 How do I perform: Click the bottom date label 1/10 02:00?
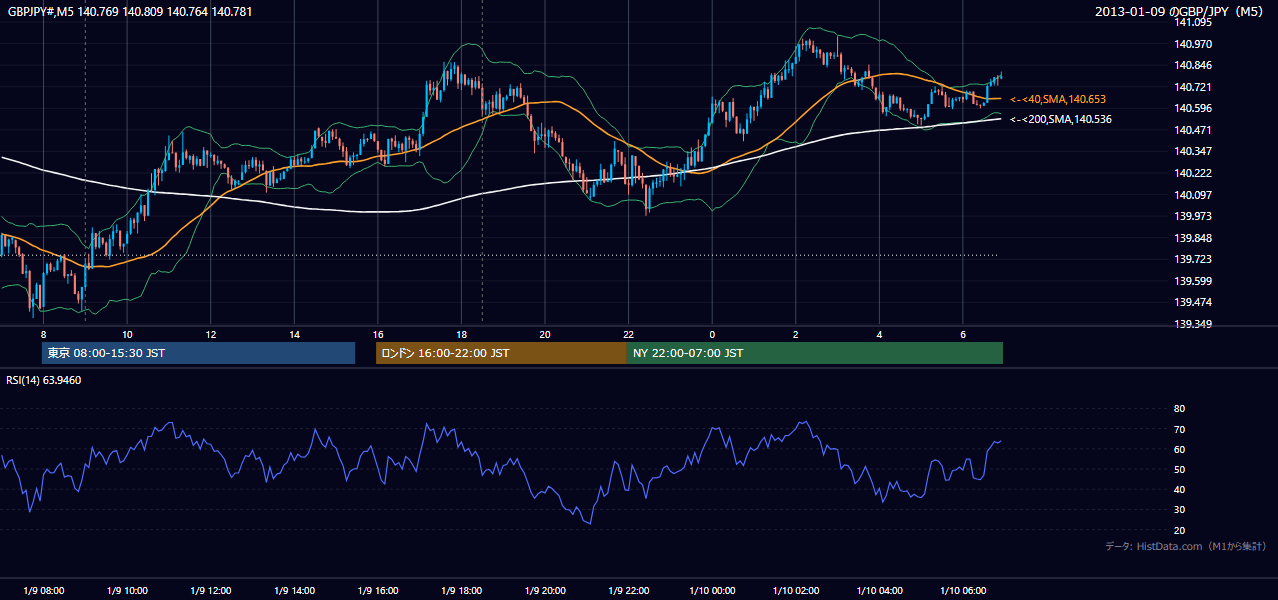[796, 590]
